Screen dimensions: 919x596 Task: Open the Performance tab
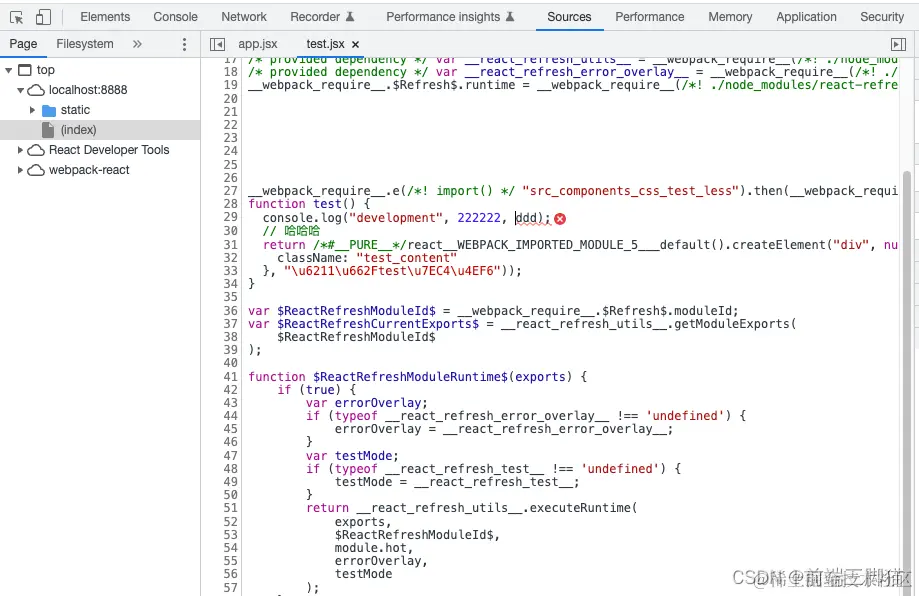coord(649,17)
